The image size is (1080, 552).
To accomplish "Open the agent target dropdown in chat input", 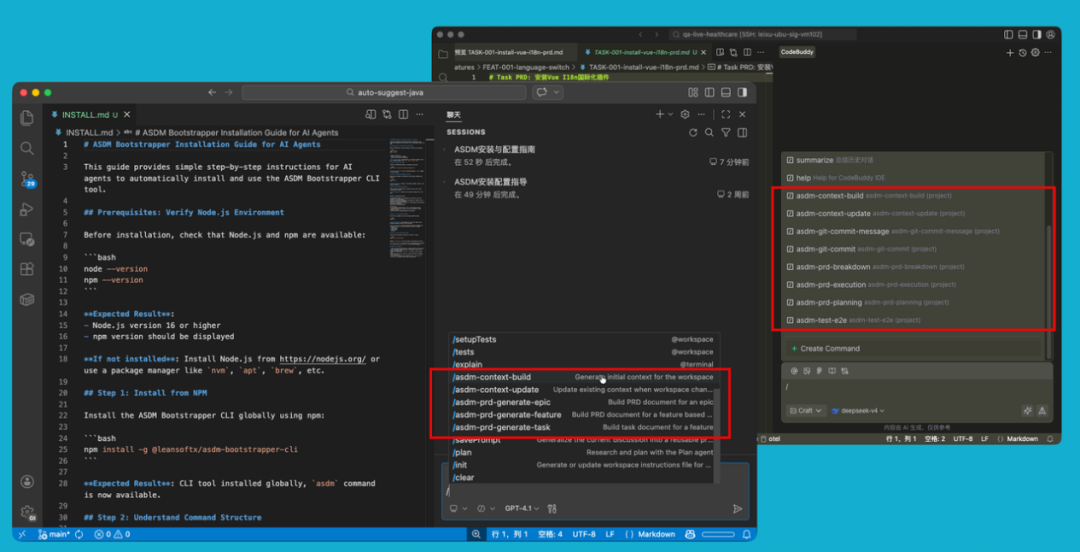I will 457,509.
